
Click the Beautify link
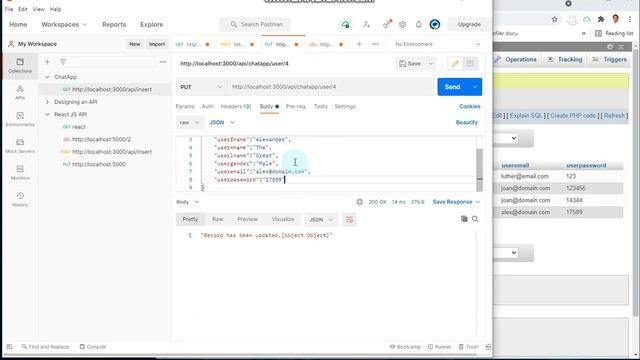467,122
